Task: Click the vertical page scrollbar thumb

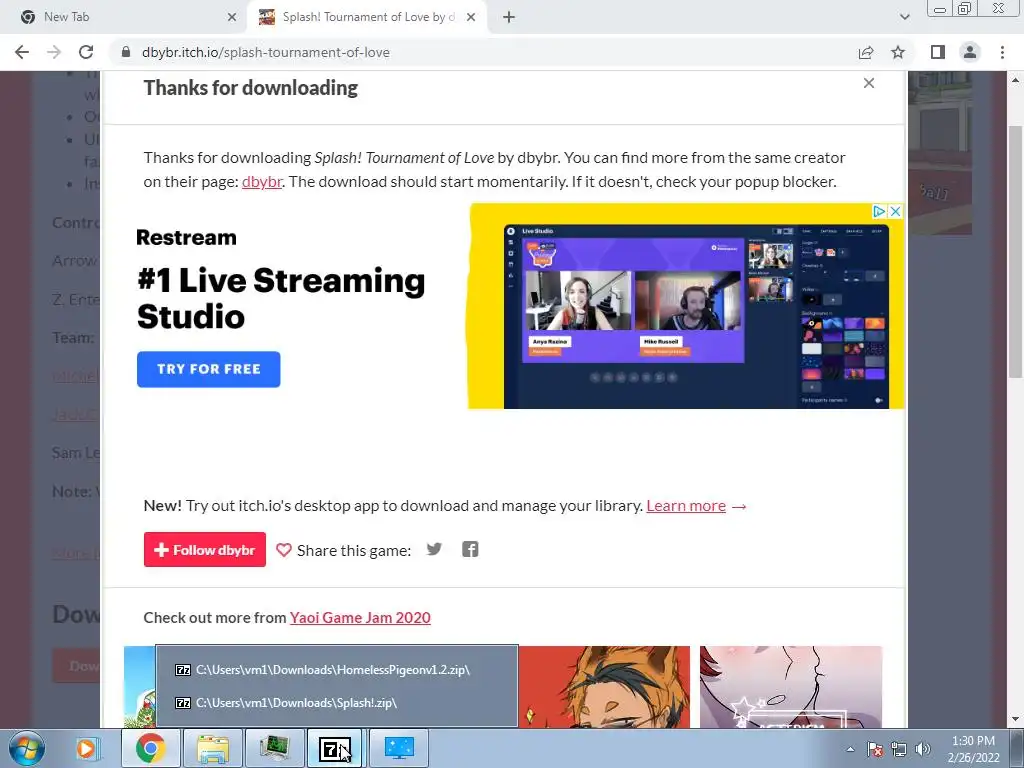Action: tap(1016, 251)
